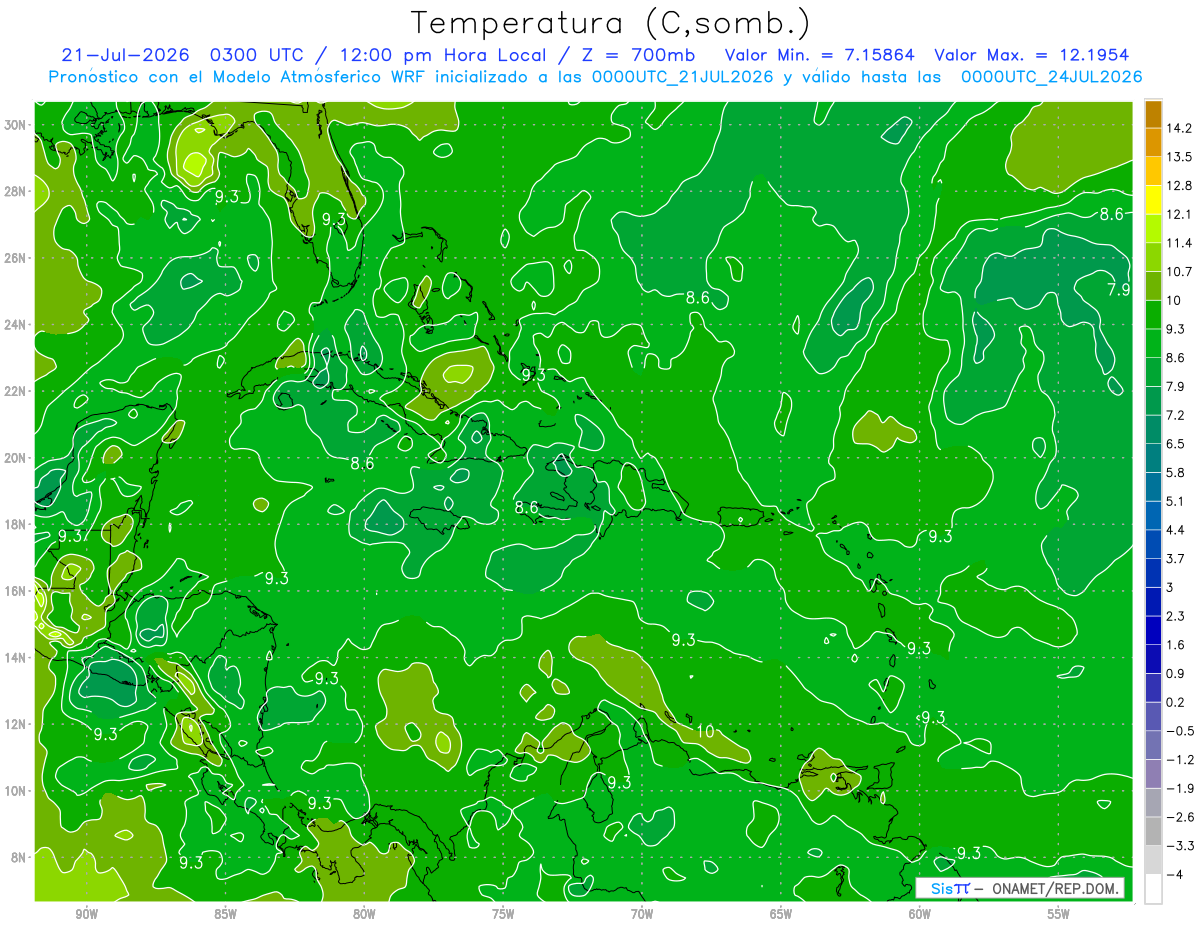The width and height of the screenshot is (1200, 927).
Task: Click the 5.8 label on the color scale
Action: (1175, 473)
